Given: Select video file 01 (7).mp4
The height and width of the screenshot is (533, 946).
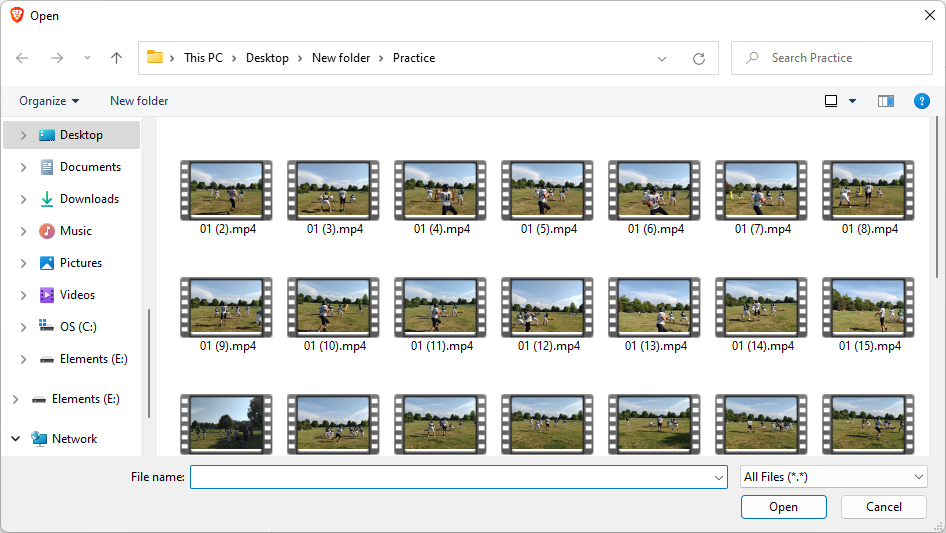Looking at the screenshot, I should [762, 198].
